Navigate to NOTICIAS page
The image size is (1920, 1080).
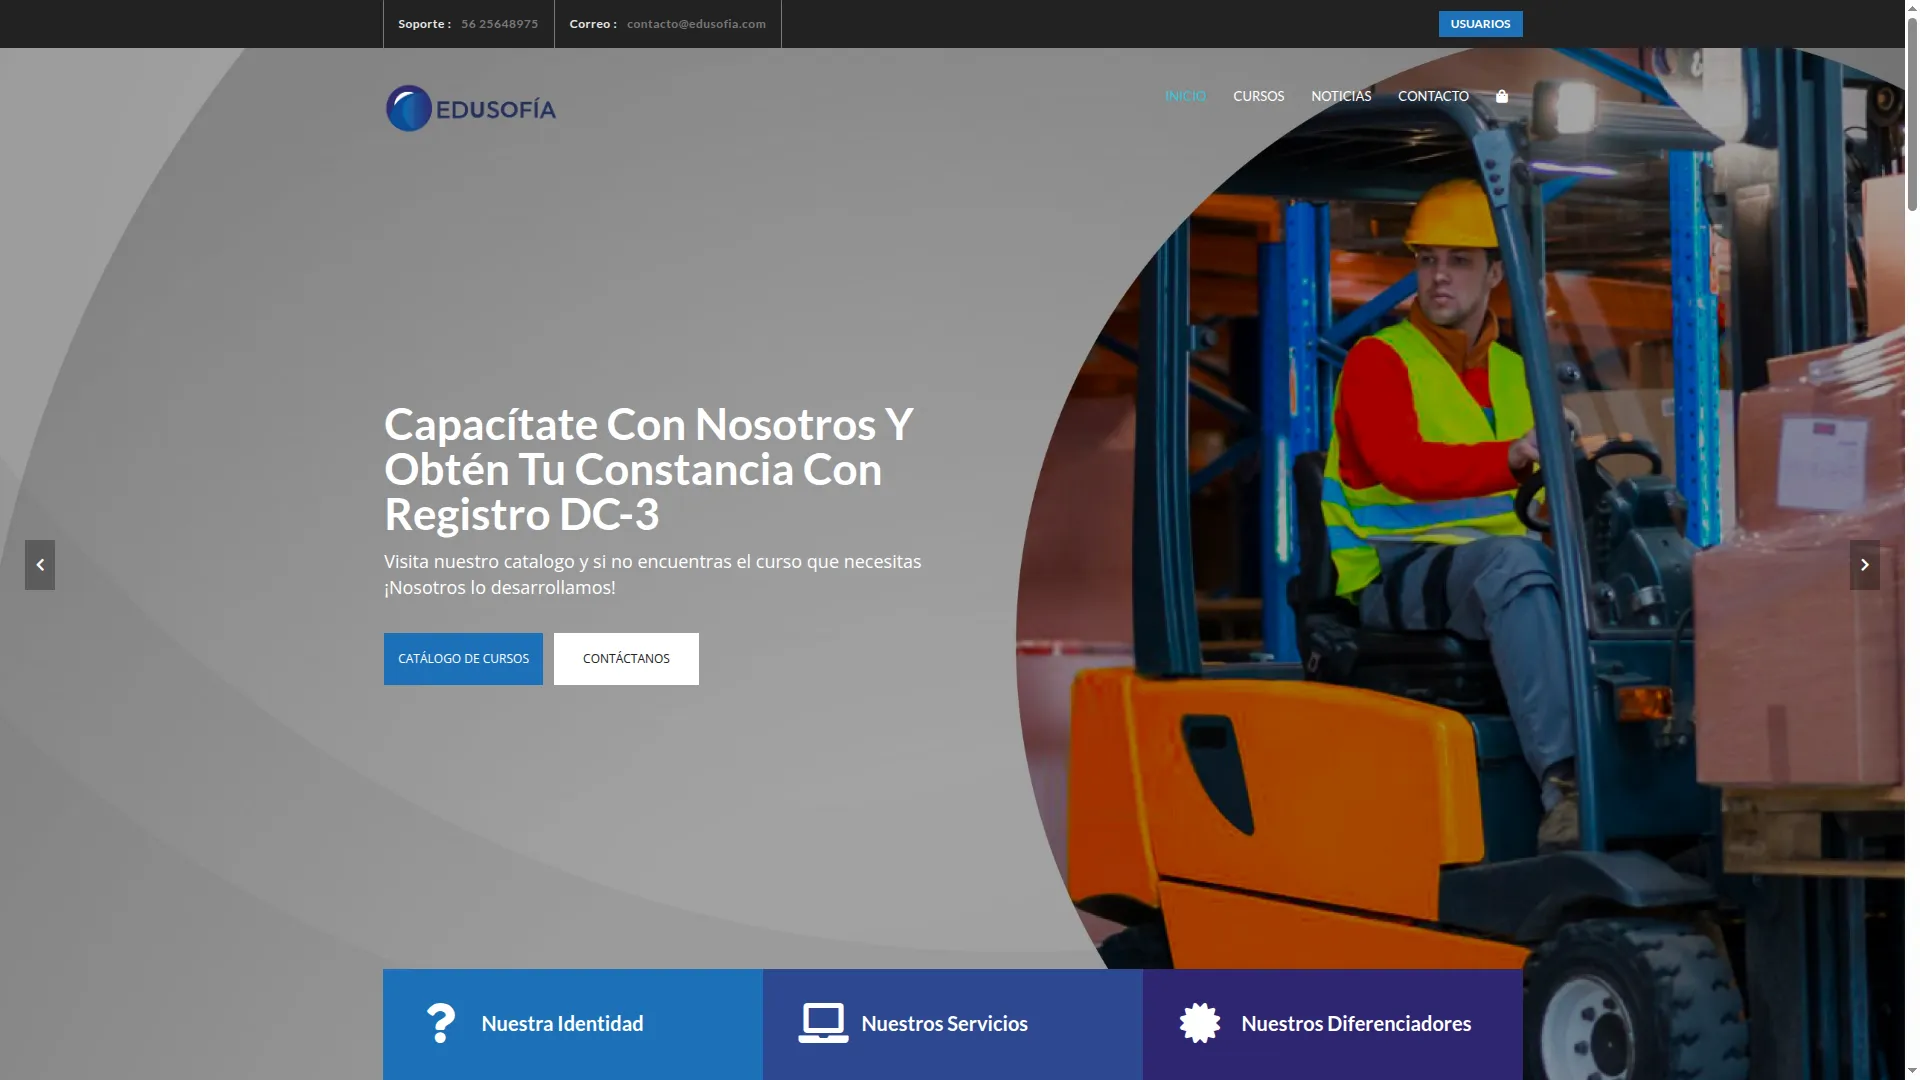pos(1341,96)
